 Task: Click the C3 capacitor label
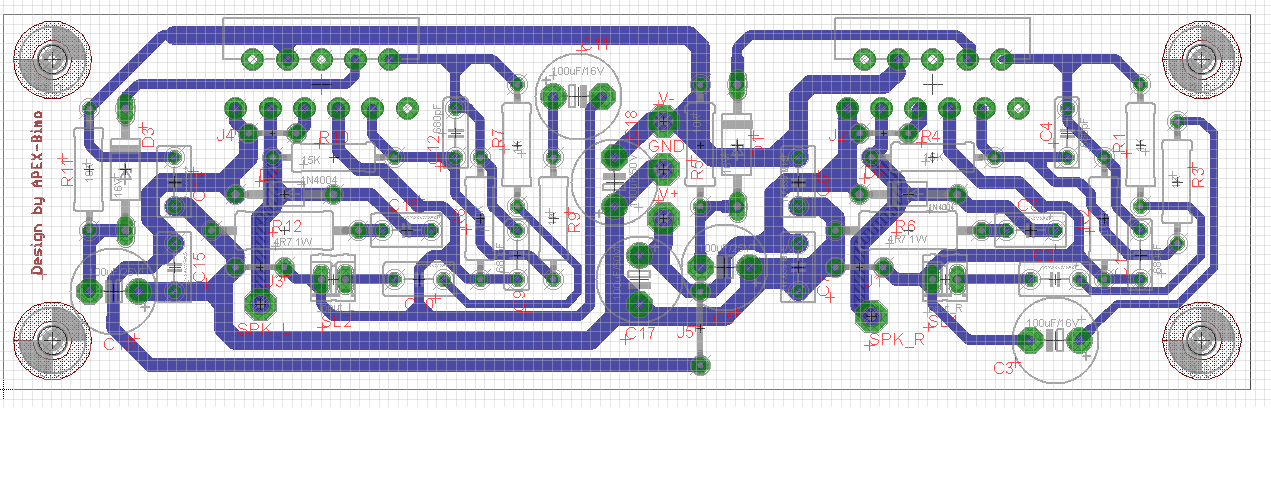[1004, 369]
